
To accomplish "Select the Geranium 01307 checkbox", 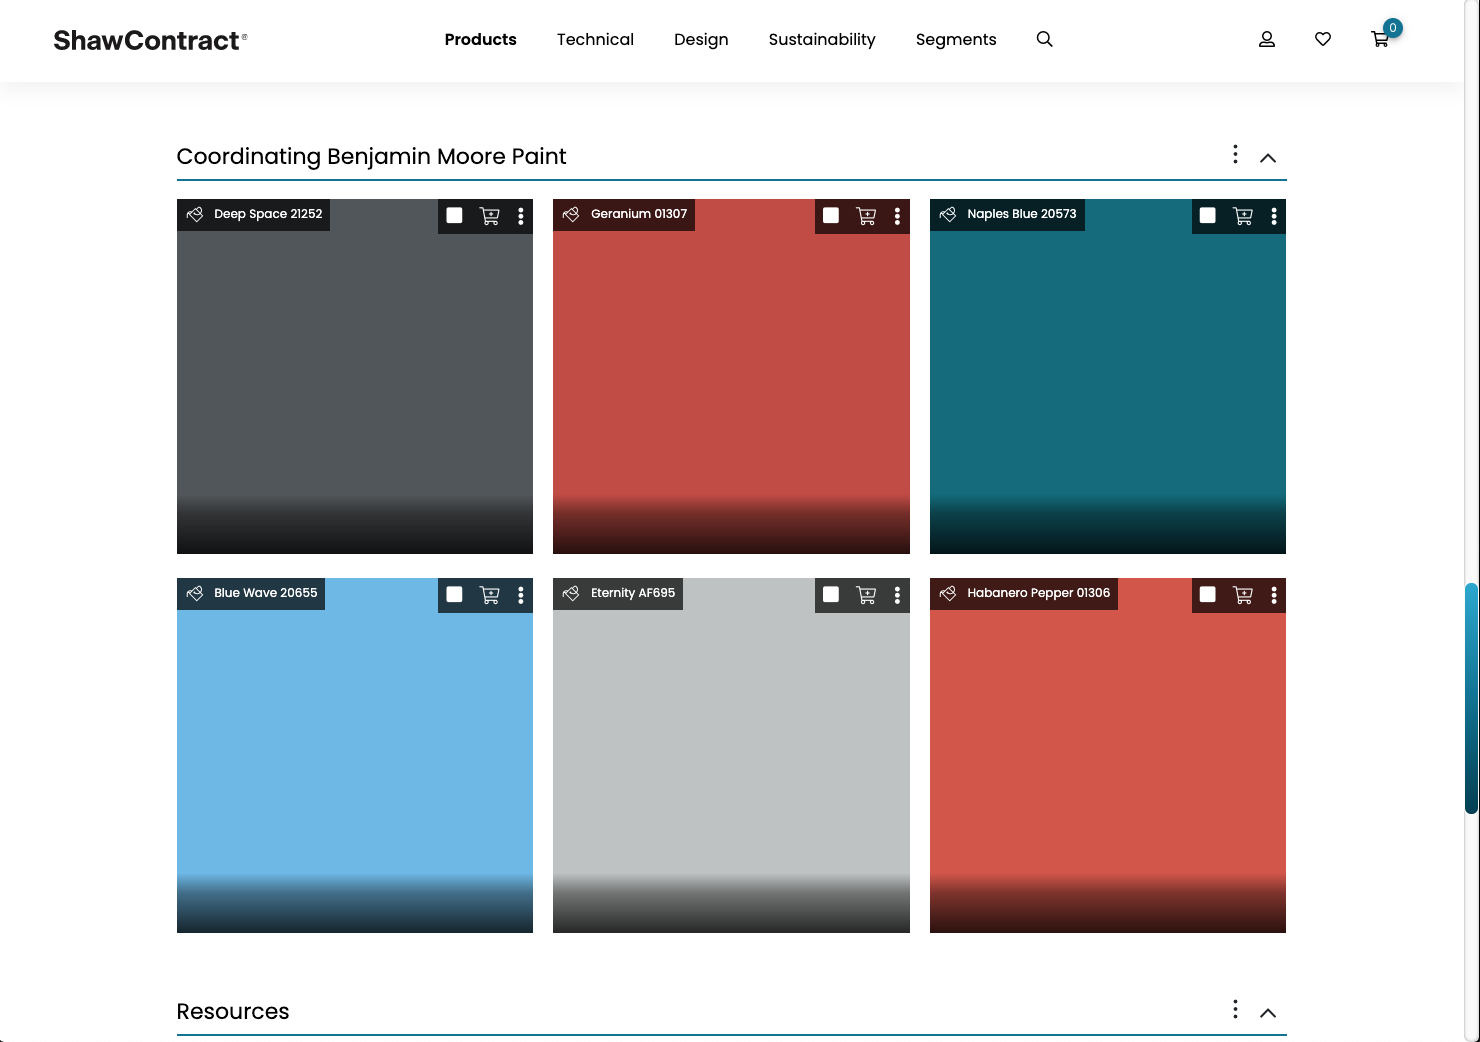I will click(x=831, y=216).
